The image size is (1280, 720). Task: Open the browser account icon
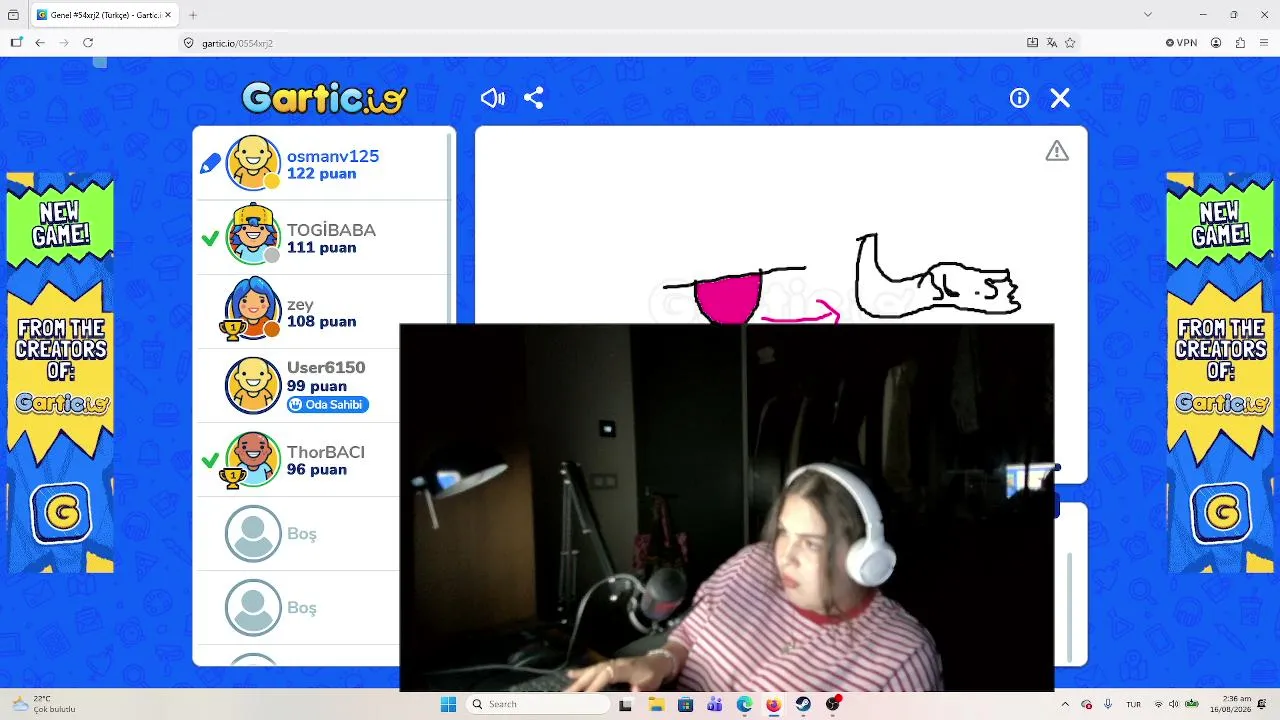coord(1216,43)
